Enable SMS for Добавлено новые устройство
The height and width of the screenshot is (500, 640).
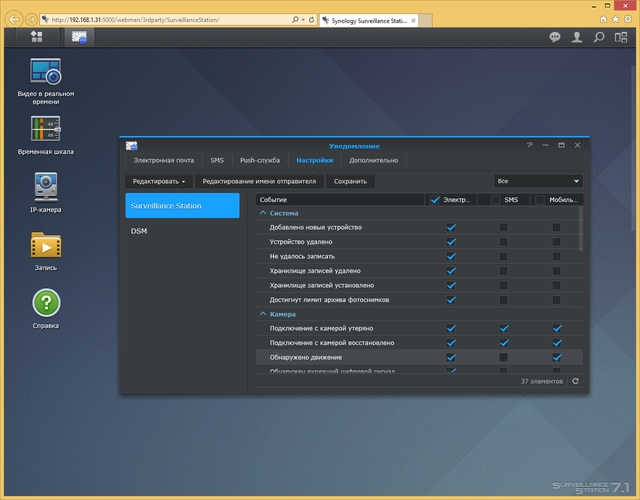504,228
